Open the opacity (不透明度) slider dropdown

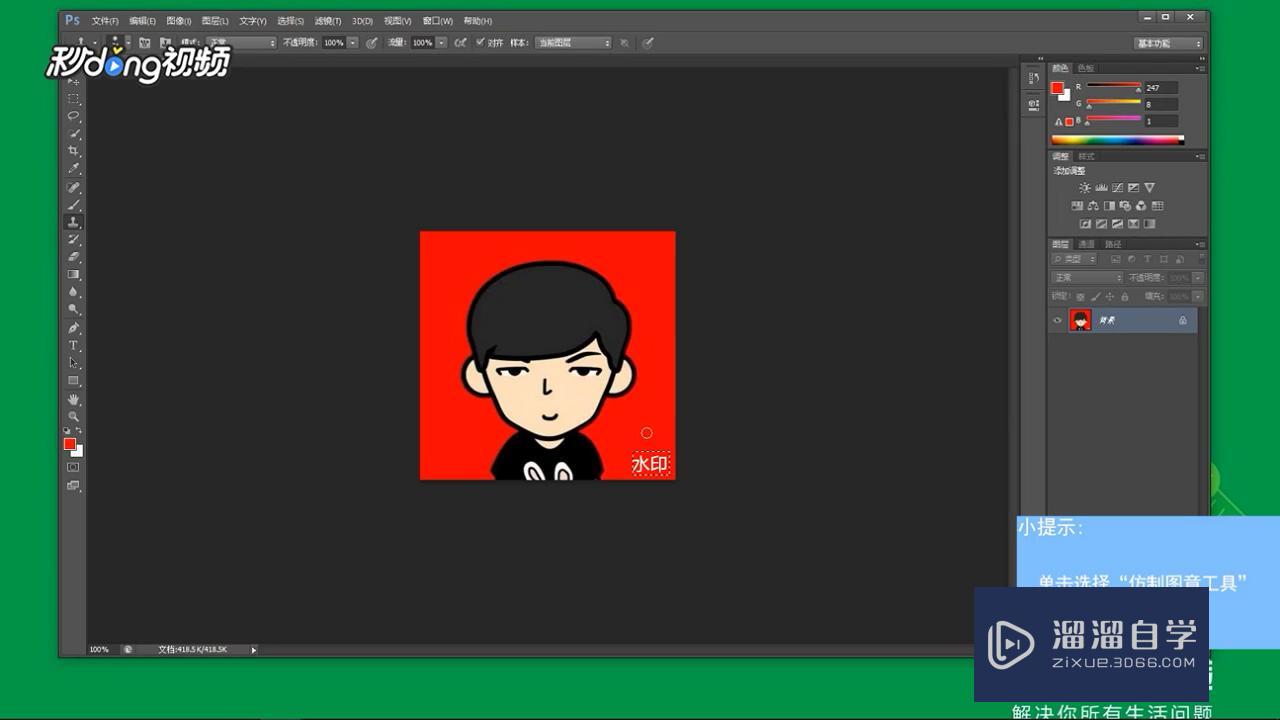(354, 43)
